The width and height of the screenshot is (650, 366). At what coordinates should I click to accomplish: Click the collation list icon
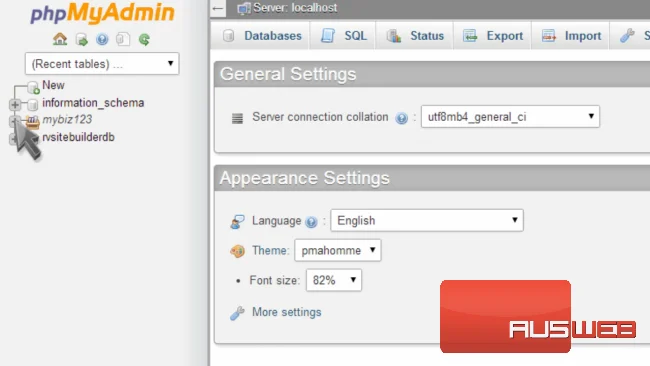point(237,119)
